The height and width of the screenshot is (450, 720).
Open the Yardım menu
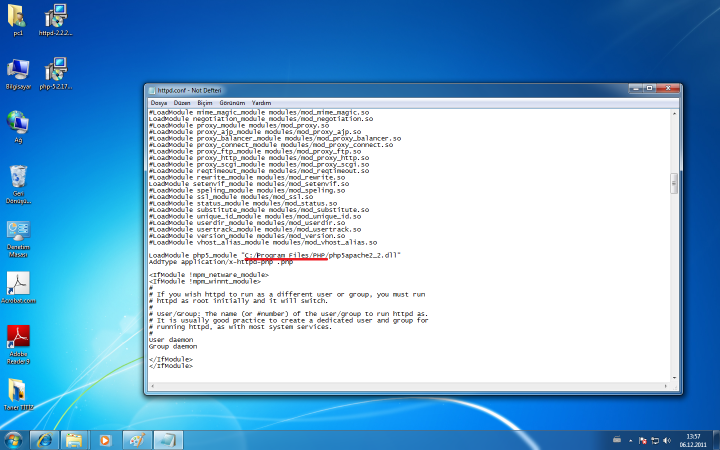click(261, 102)
